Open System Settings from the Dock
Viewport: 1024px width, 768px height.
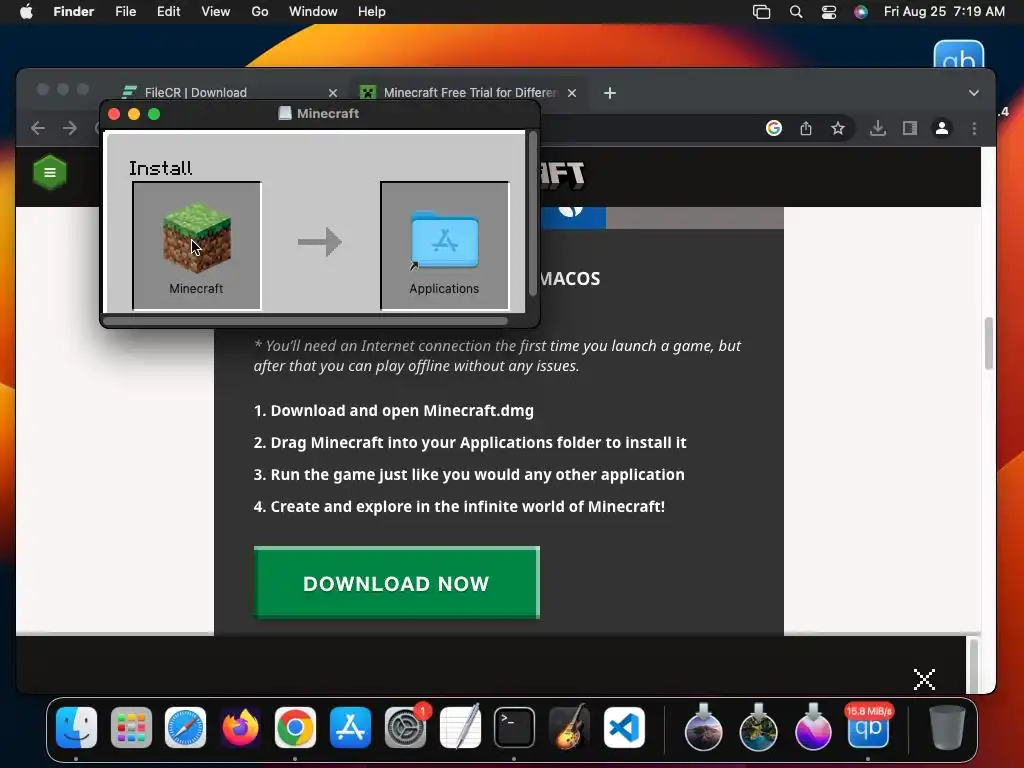[x=405, y=728]
